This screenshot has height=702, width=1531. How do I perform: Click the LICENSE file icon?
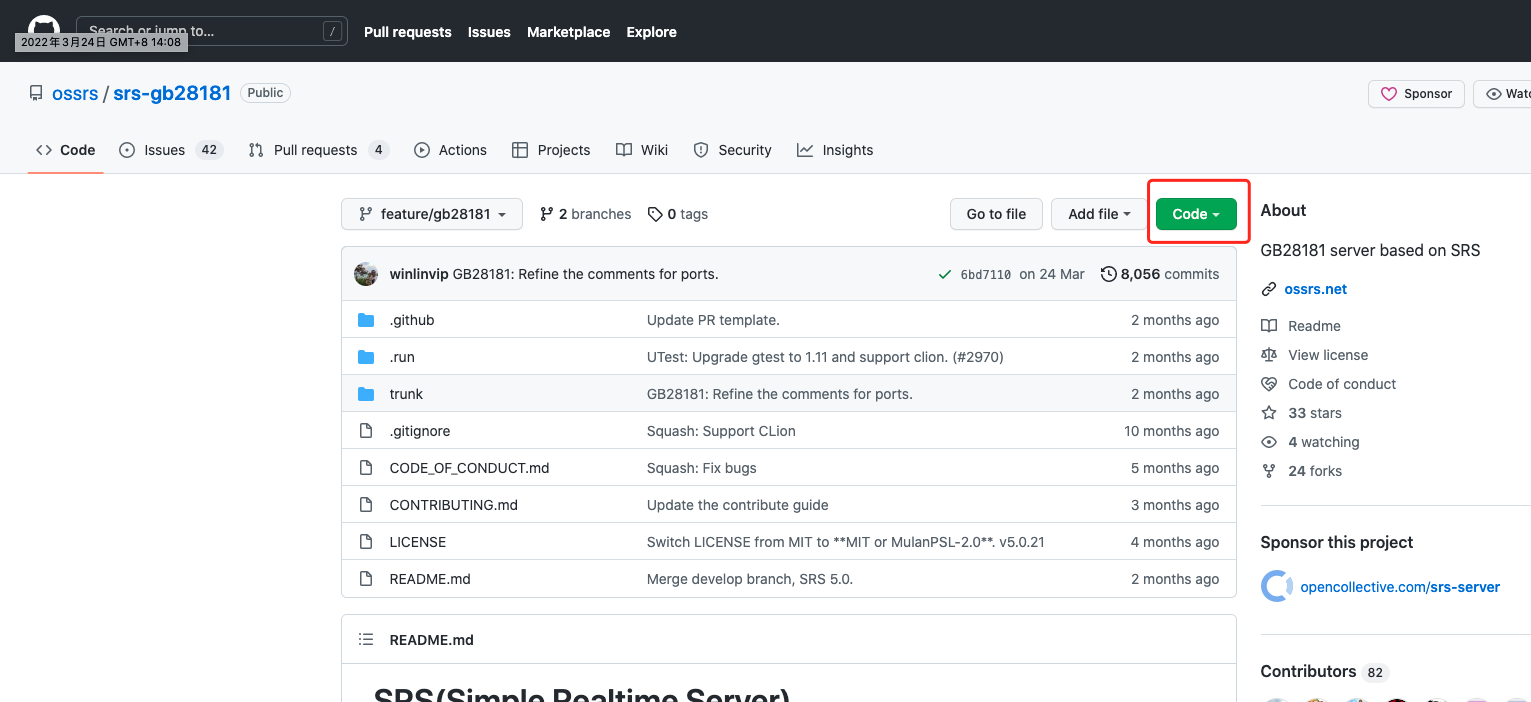366,542
